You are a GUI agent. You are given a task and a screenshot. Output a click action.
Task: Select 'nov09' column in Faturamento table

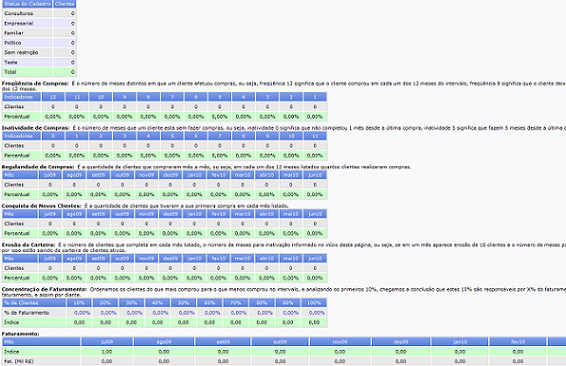coord(340,341)
